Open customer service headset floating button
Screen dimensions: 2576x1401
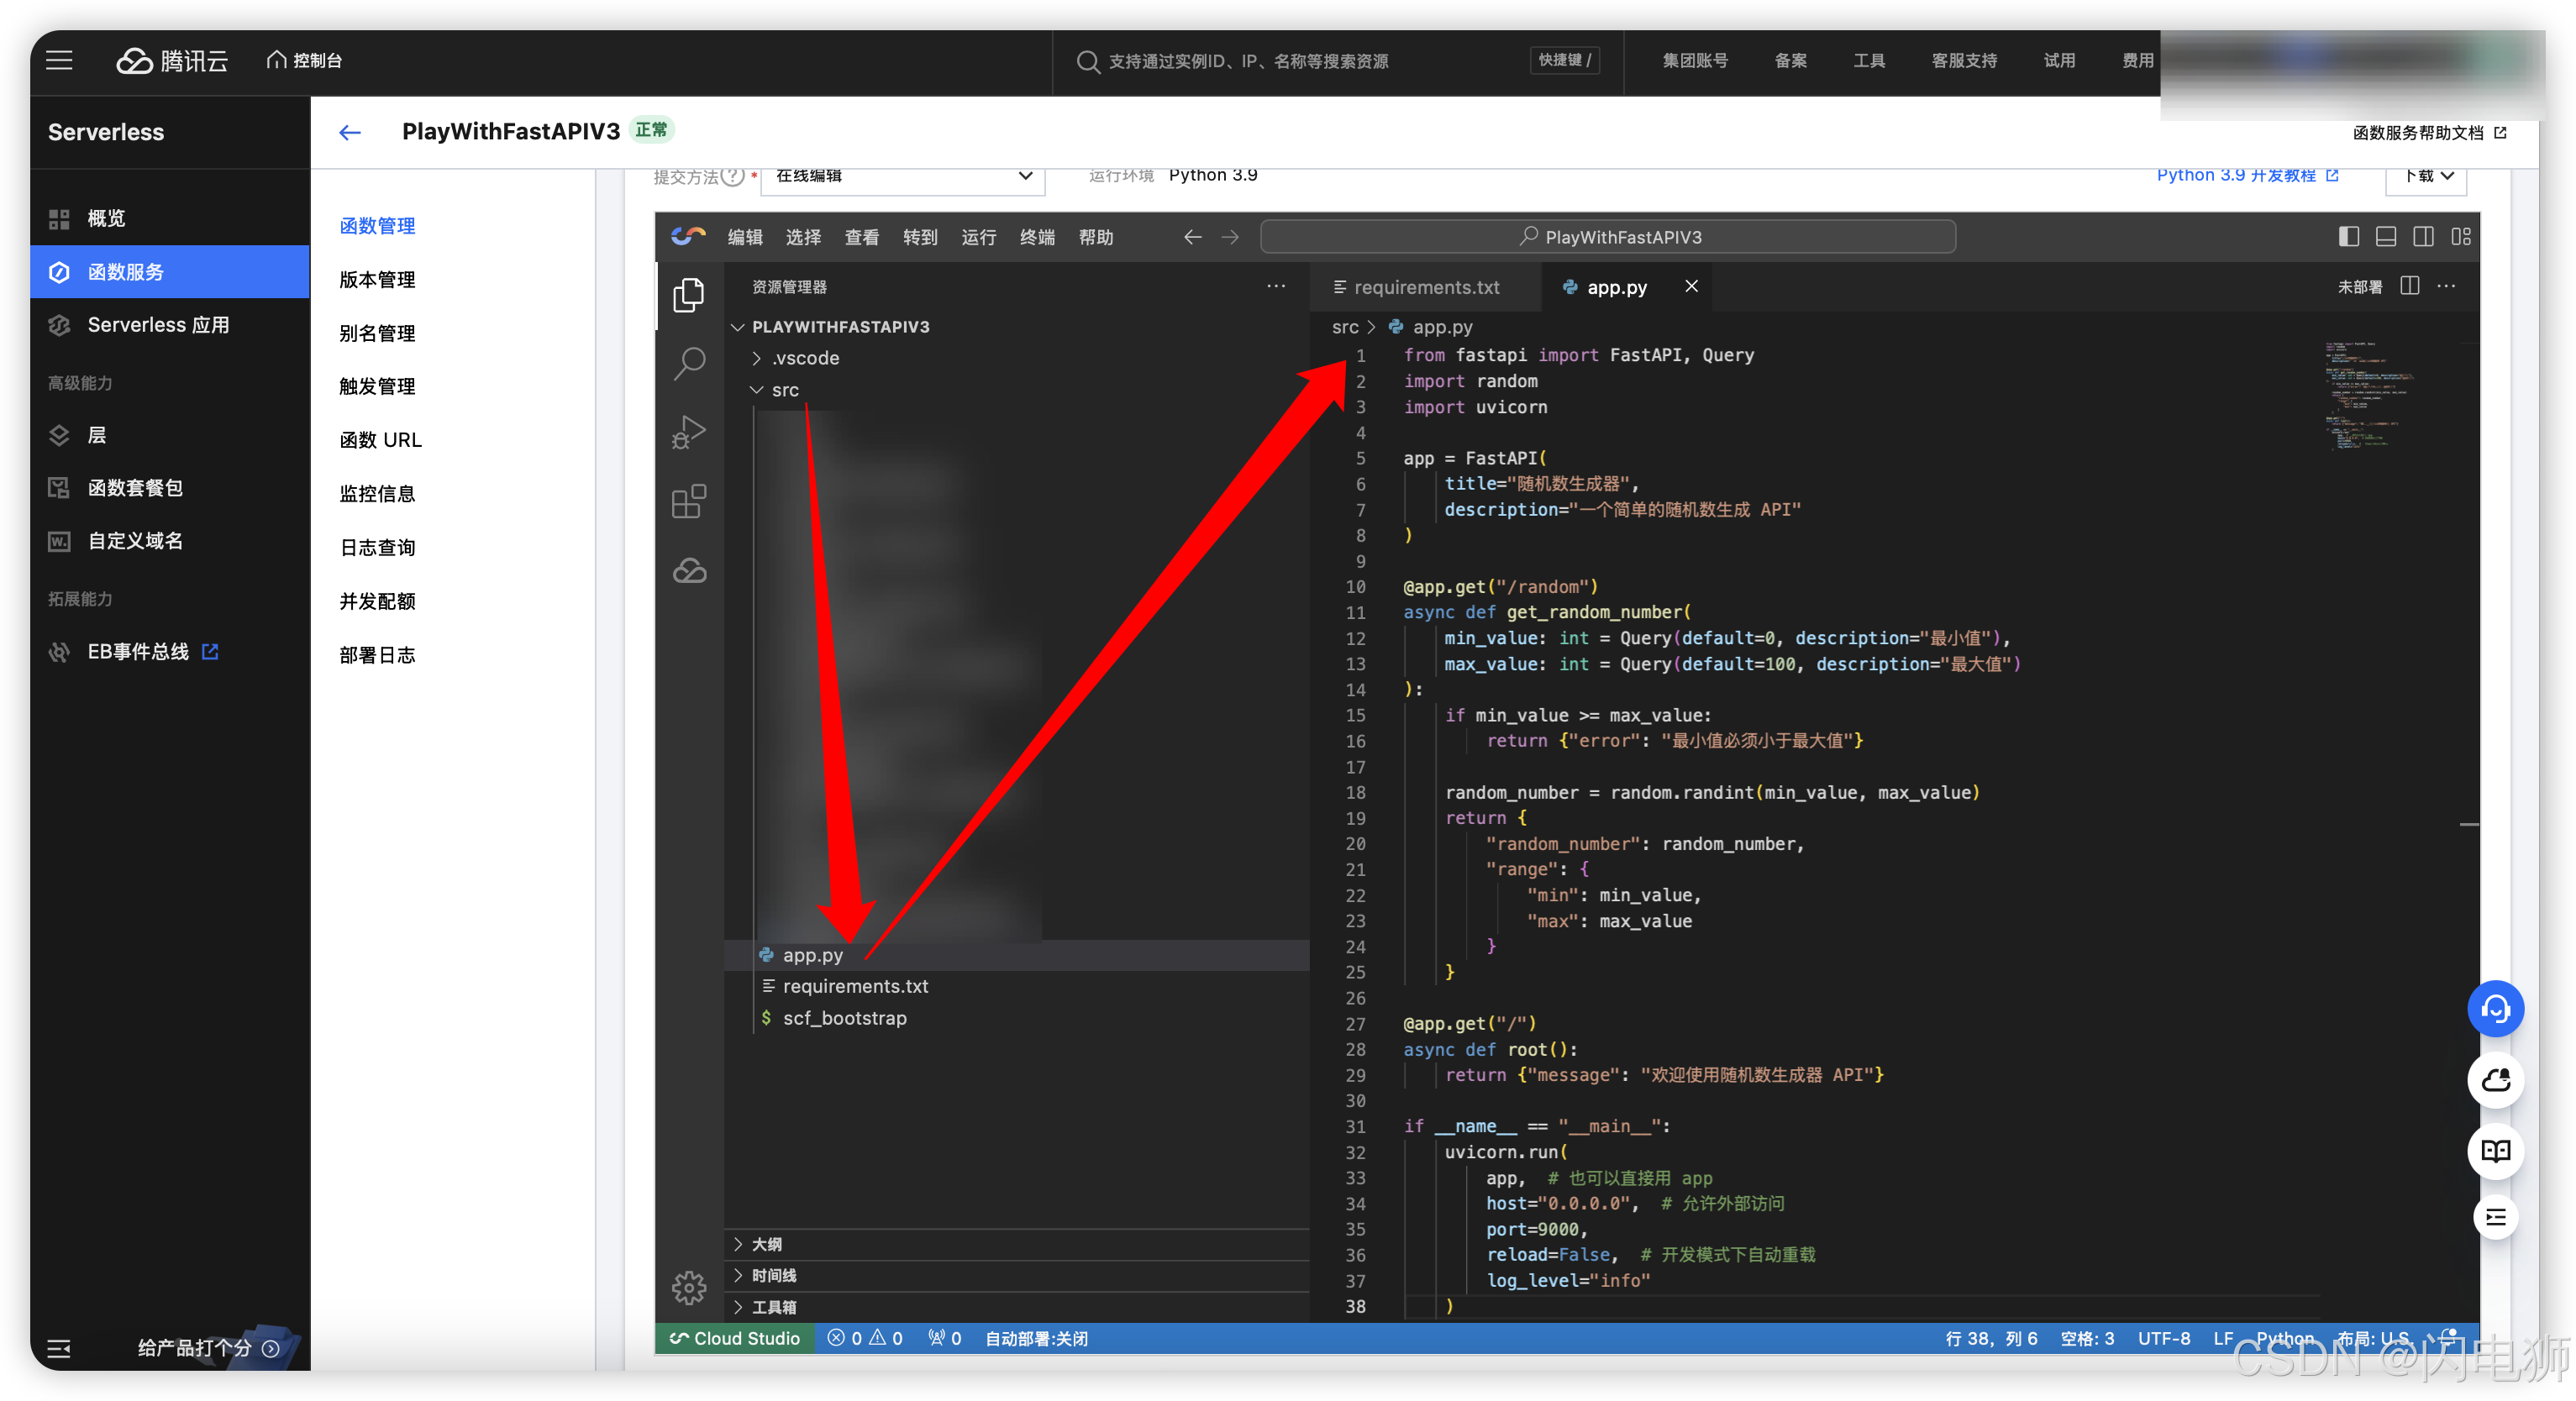(x=2495, y=1009)
